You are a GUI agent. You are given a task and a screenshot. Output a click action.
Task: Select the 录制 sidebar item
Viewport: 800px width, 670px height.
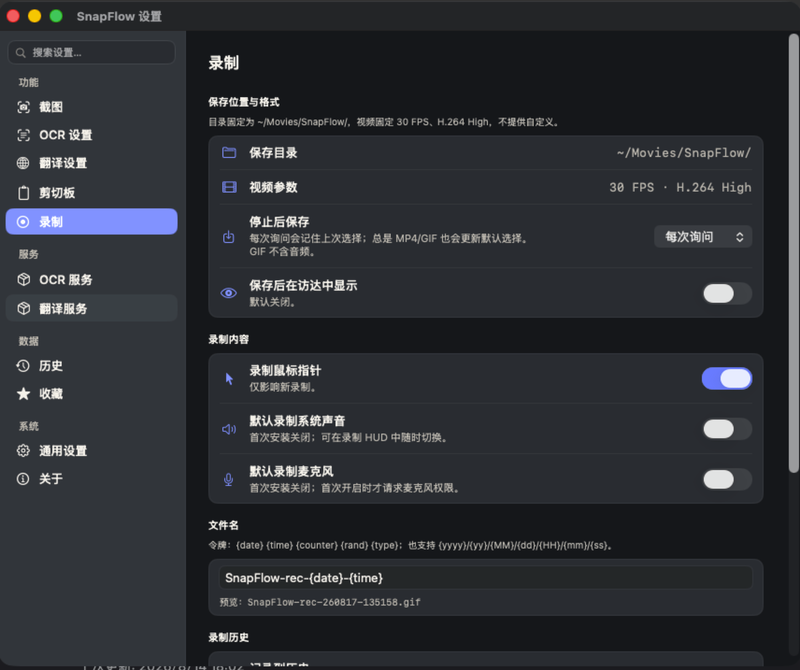pos(92,222)
